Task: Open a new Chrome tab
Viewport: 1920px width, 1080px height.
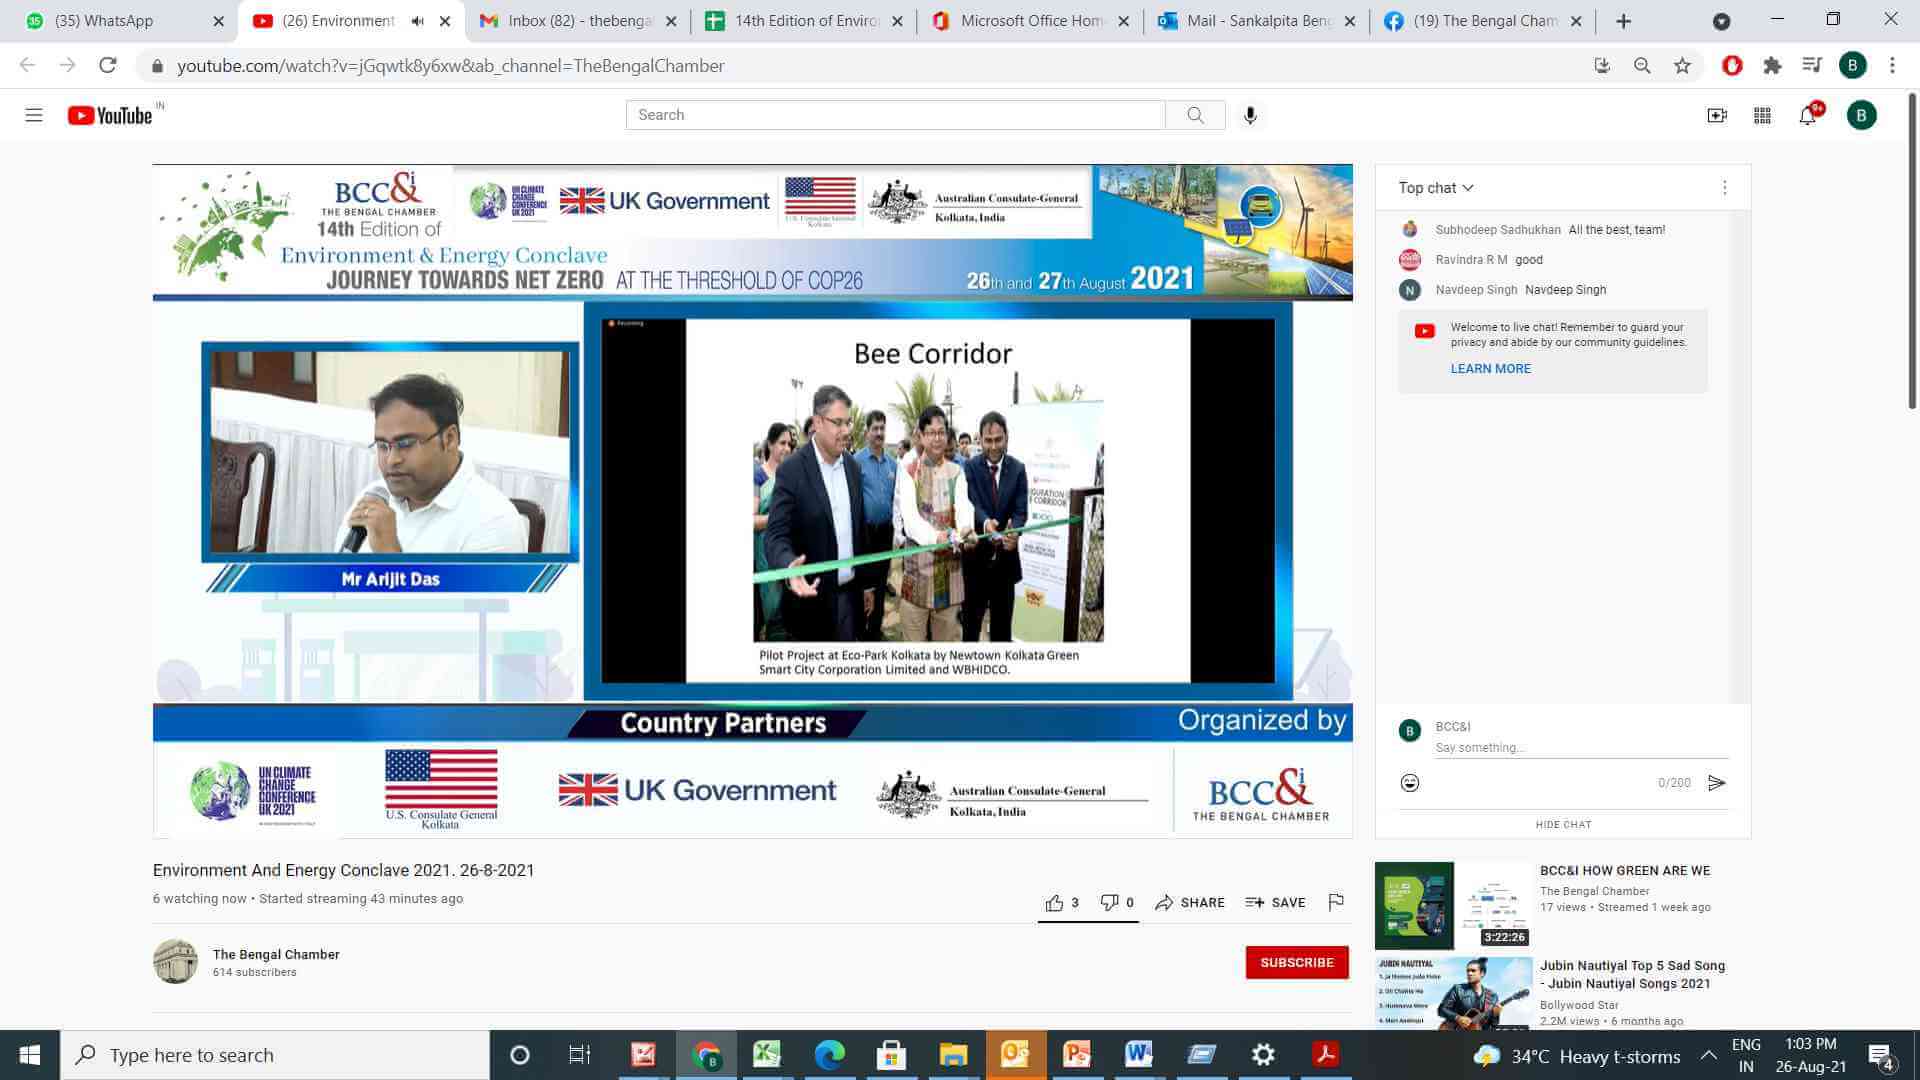Action: click(1624, 21)
